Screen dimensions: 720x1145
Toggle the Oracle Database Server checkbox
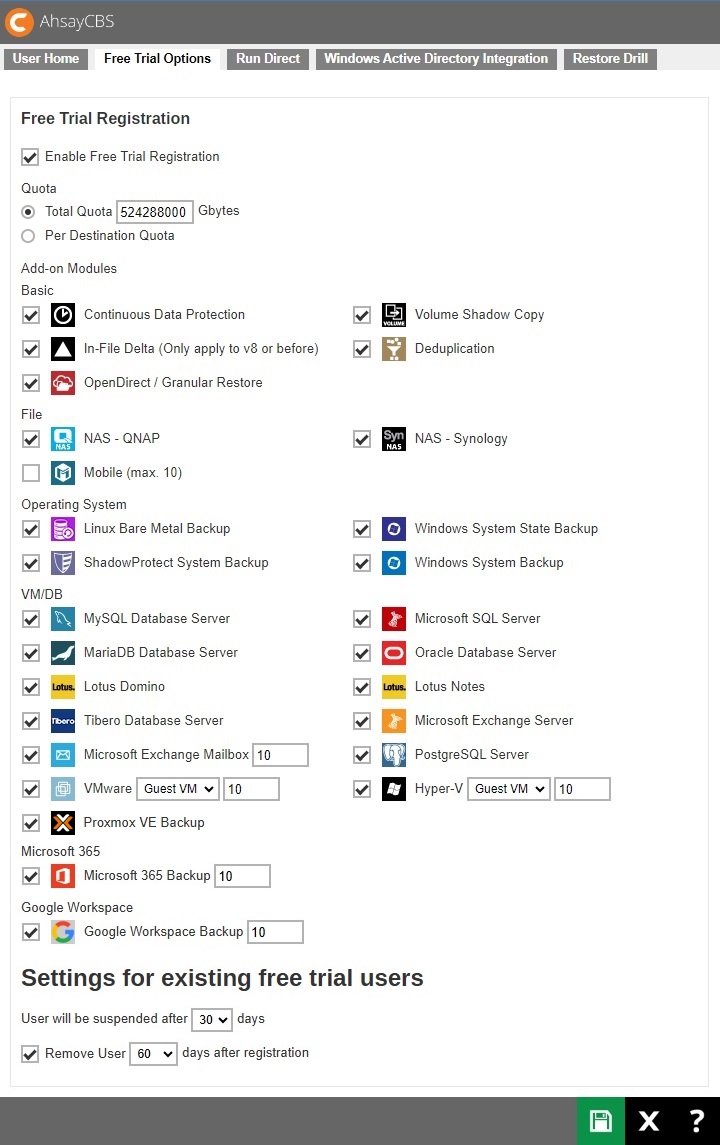click(362, 653)
